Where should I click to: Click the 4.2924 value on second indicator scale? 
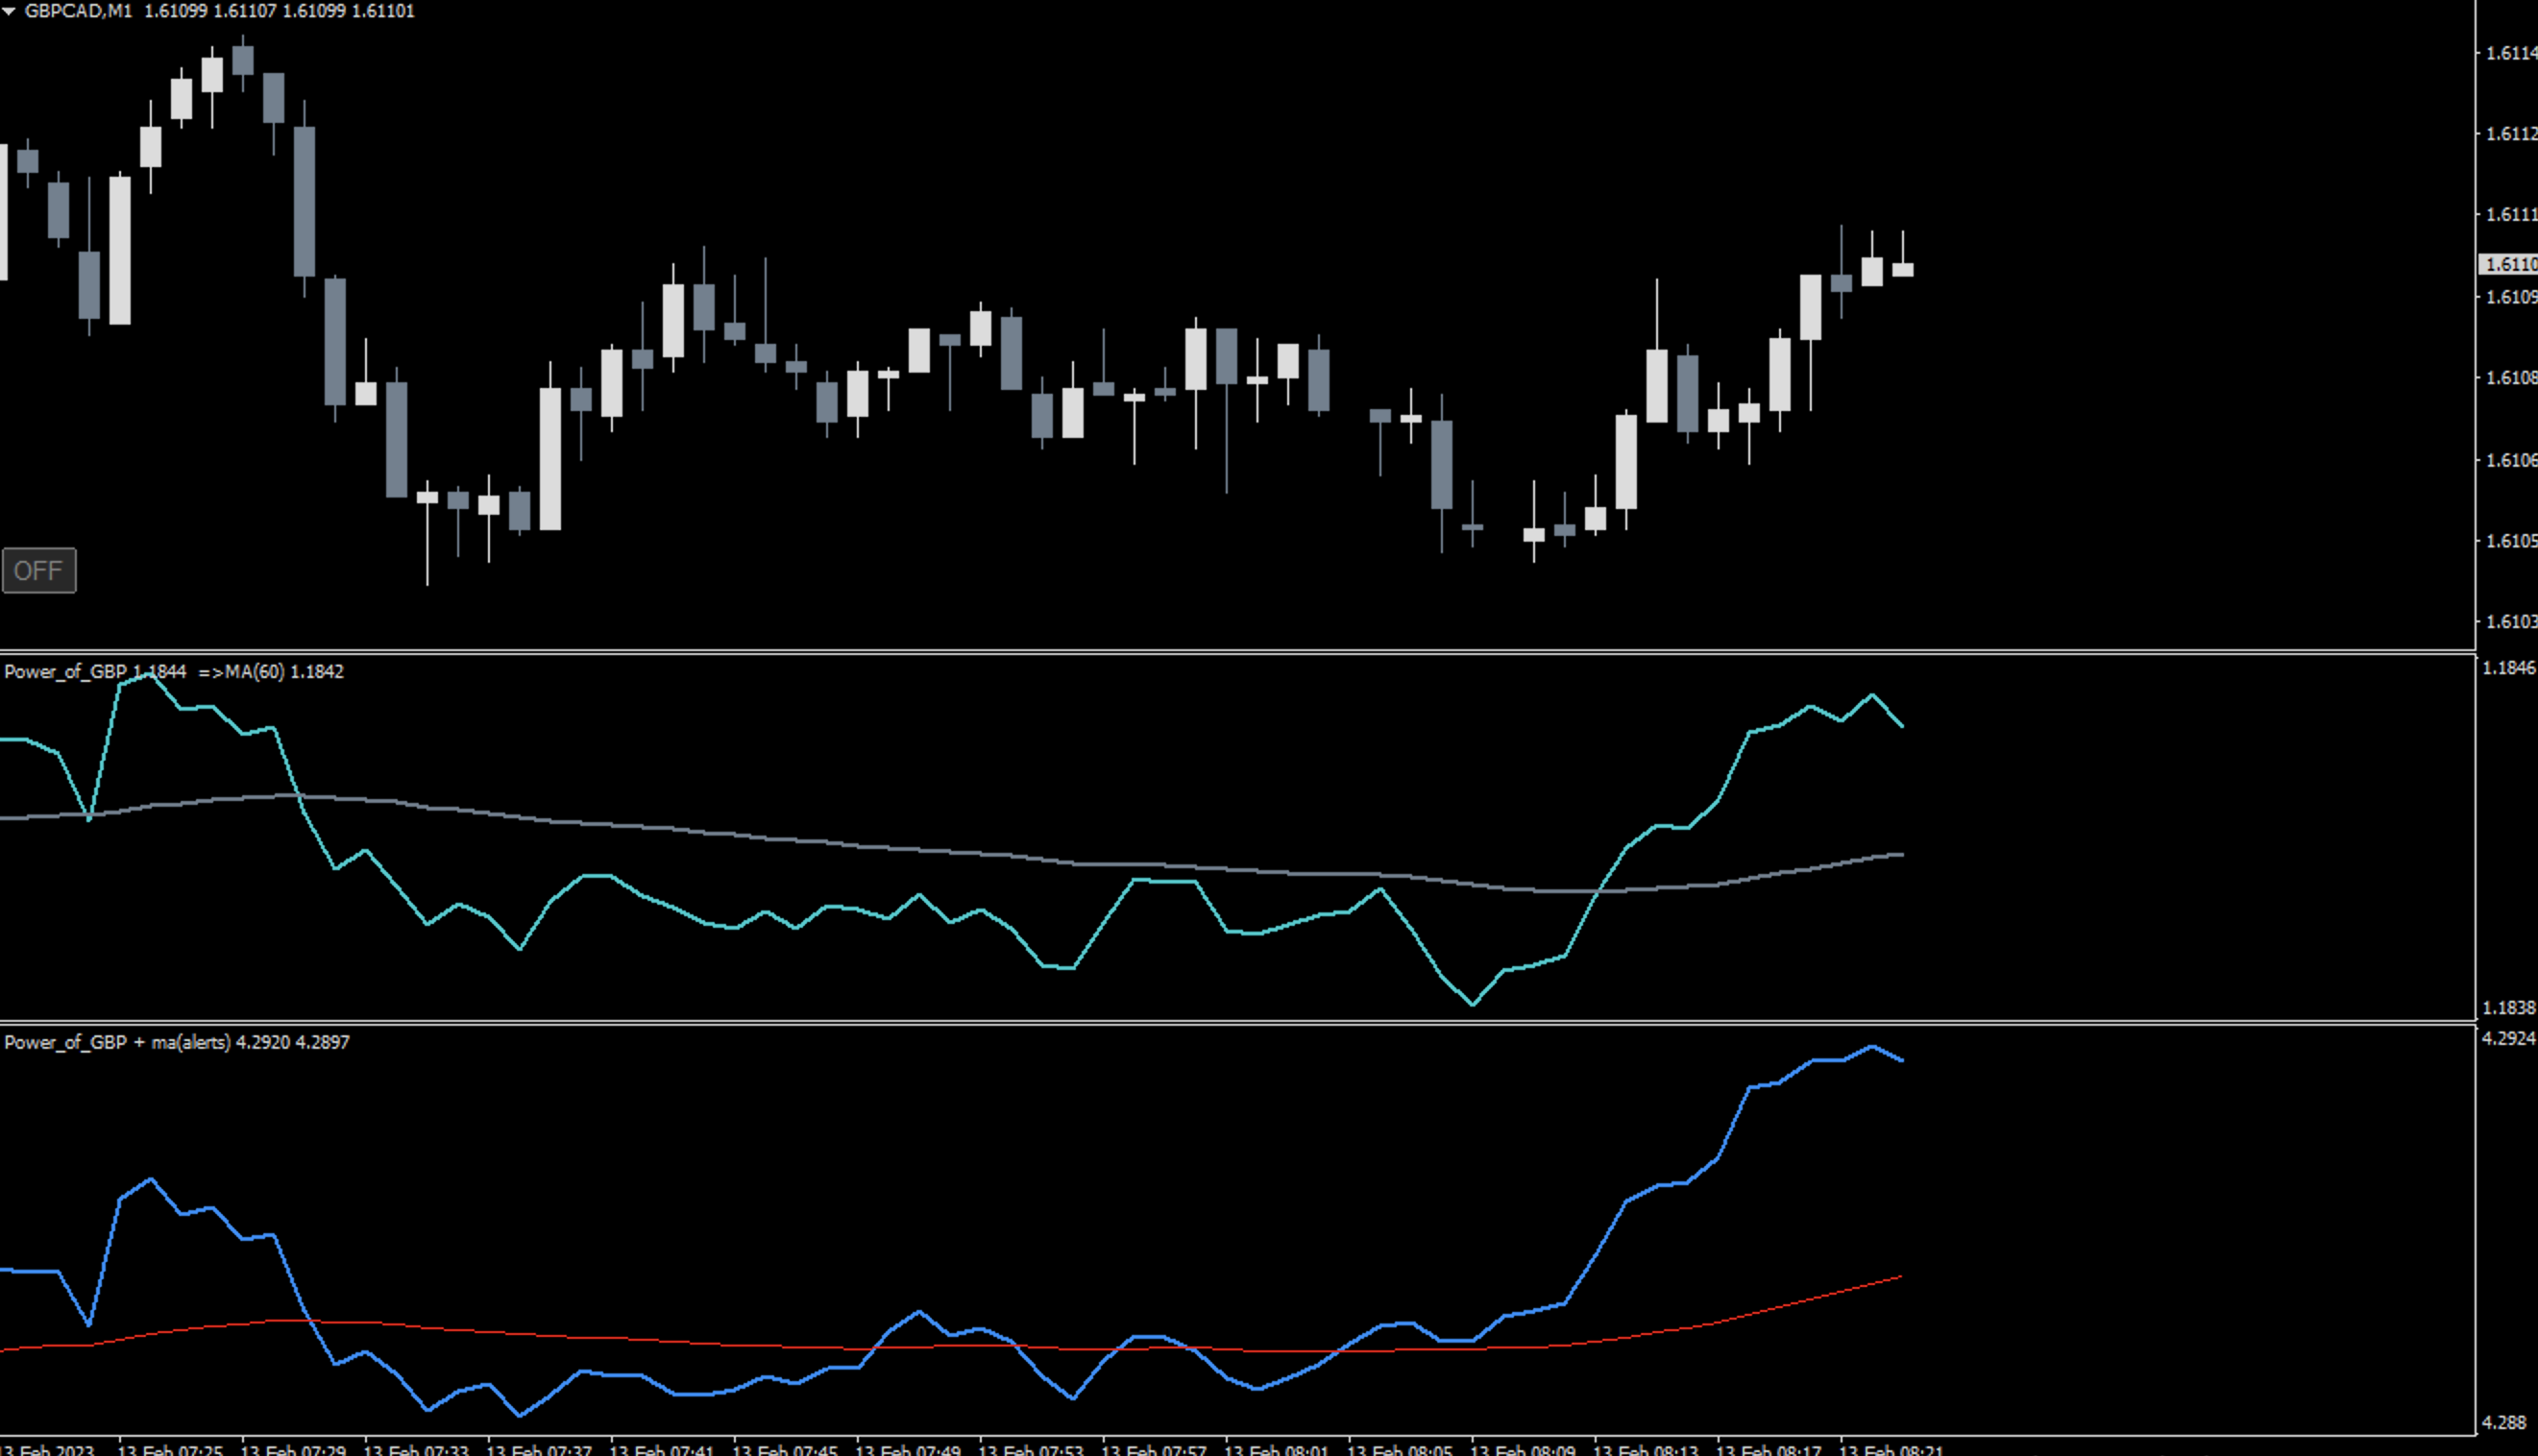tap(2508, 1038)
